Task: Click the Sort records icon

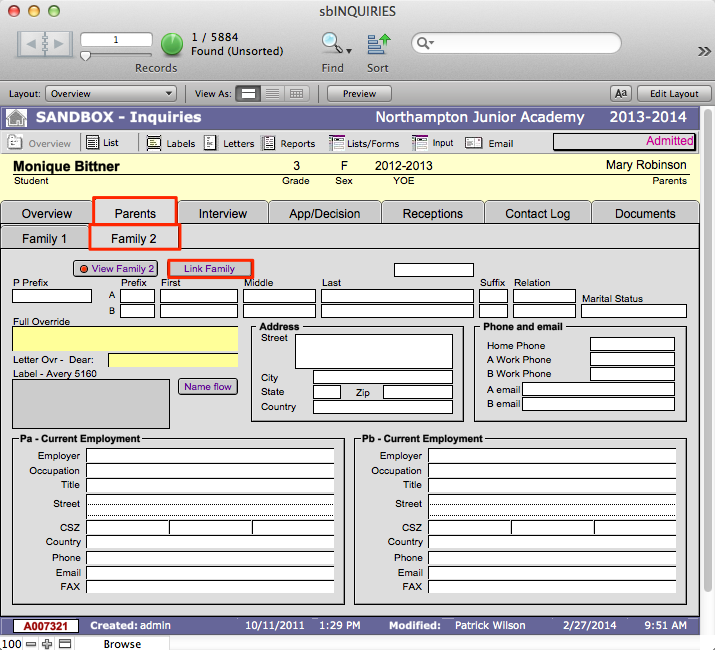Action: pos(378,43)
